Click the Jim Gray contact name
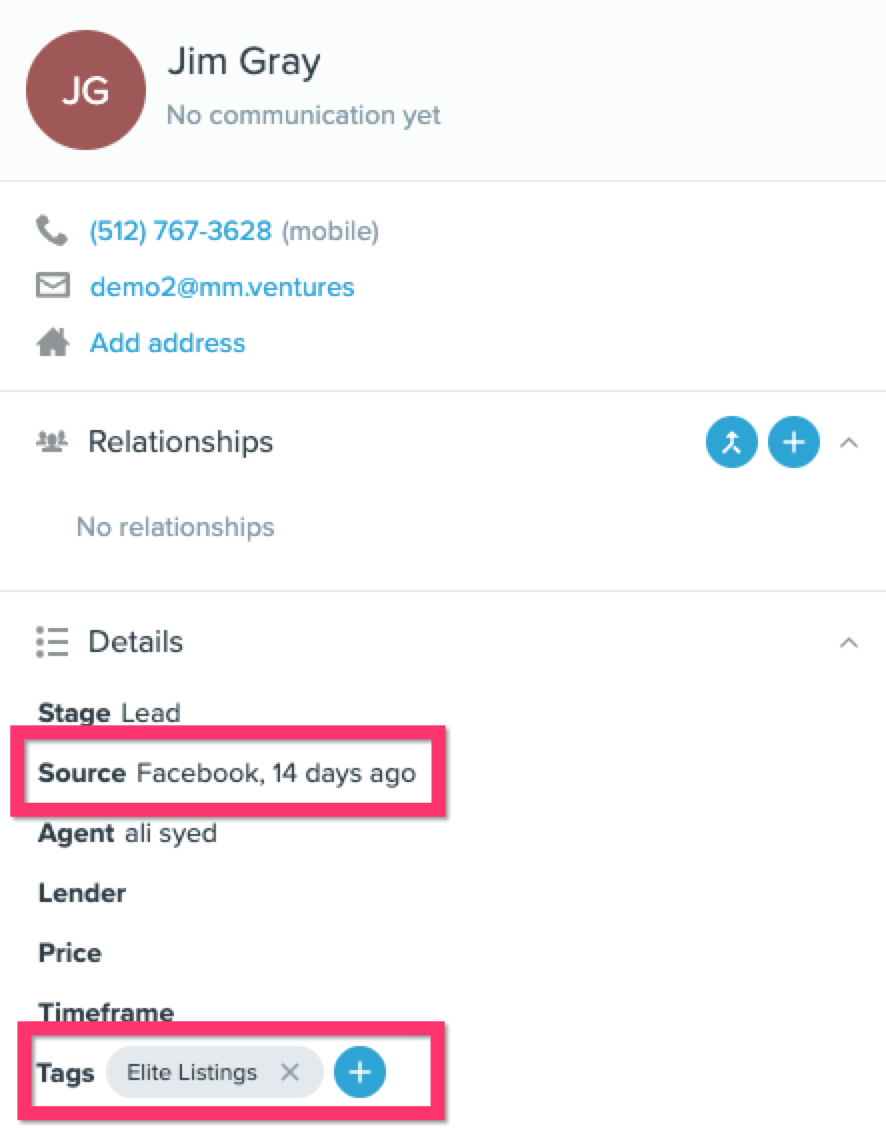Screen dimensions: 886x1128 [x=244, y=62]
